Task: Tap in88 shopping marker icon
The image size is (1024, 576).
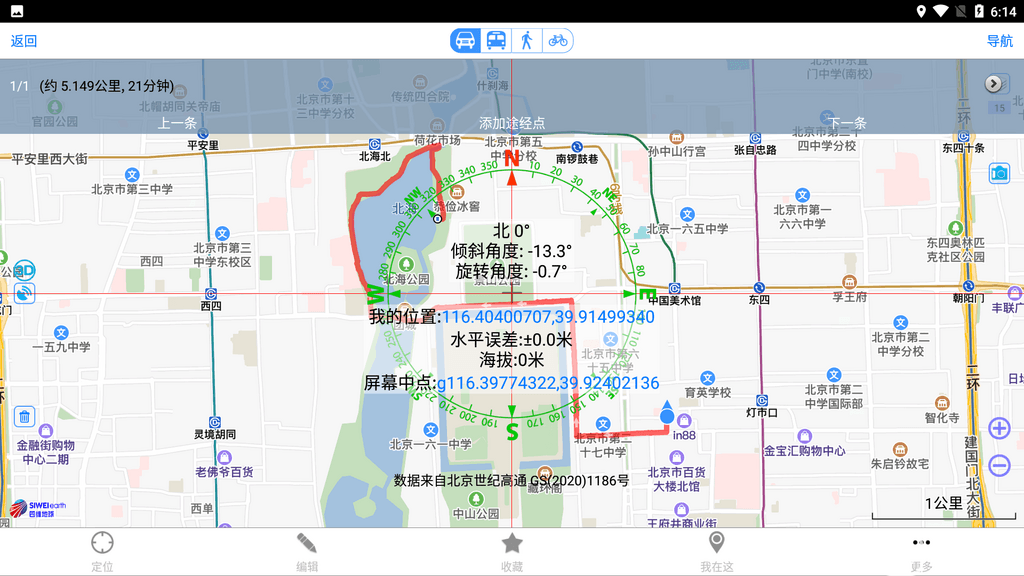Action: tap(684, 421)
